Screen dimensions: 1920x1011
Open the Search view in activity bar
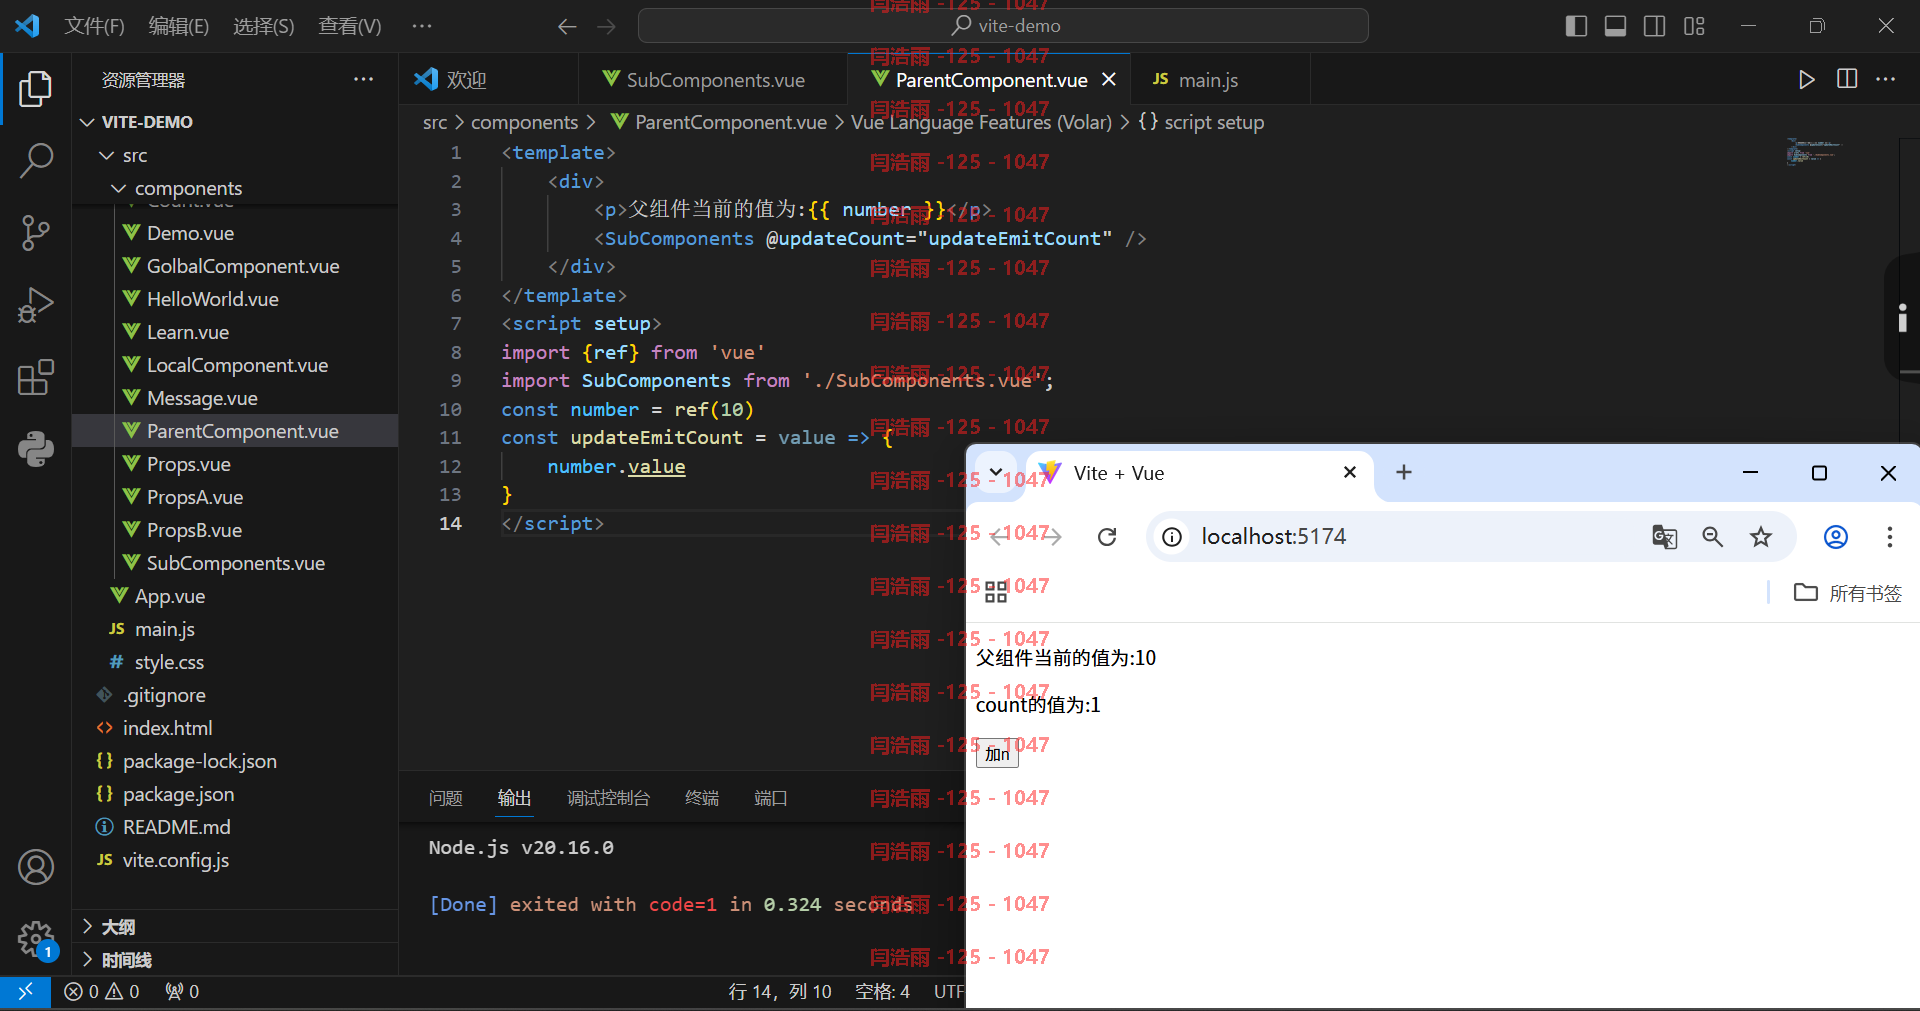35,160
